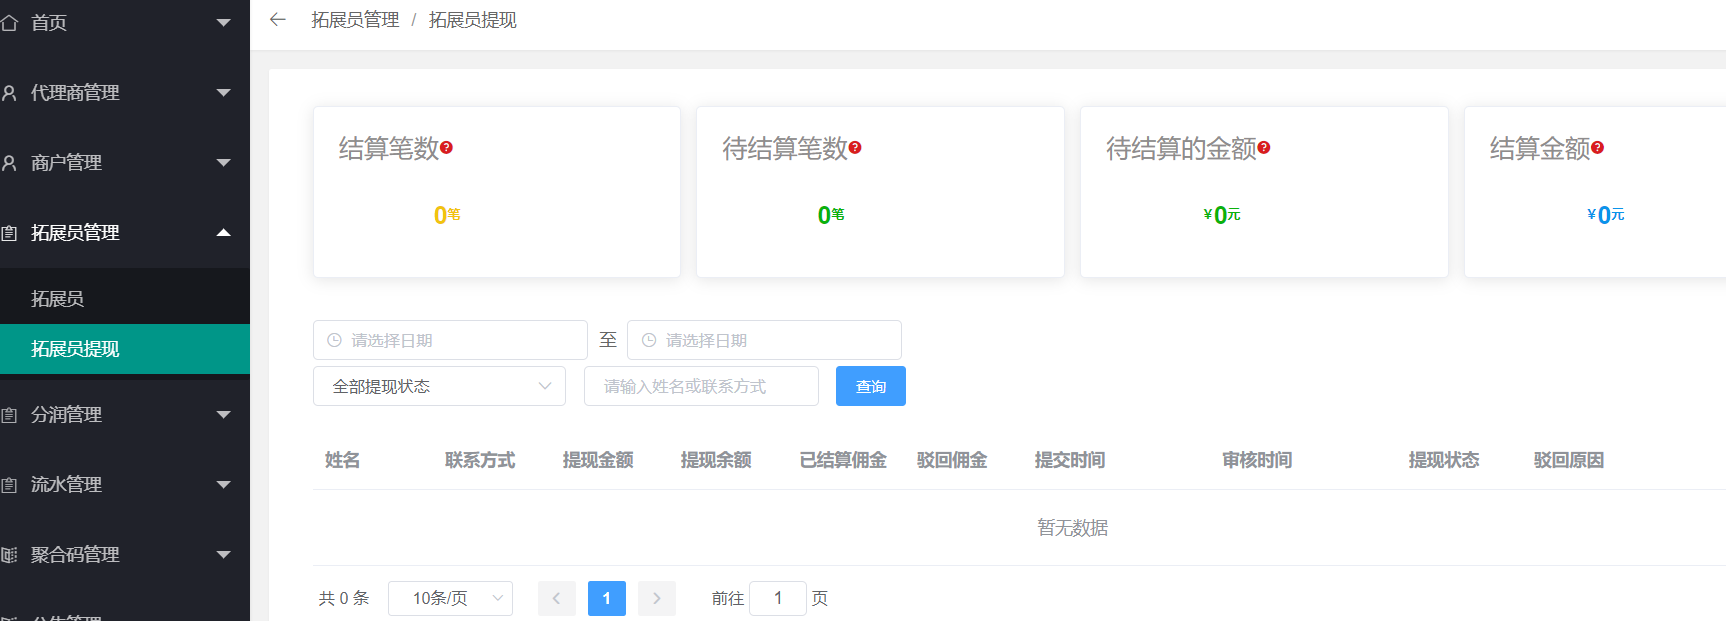This screenshot has height=621, width=1726.
Task: Click the back arrow icon in breadcrumb
Action: coord(278,19)
